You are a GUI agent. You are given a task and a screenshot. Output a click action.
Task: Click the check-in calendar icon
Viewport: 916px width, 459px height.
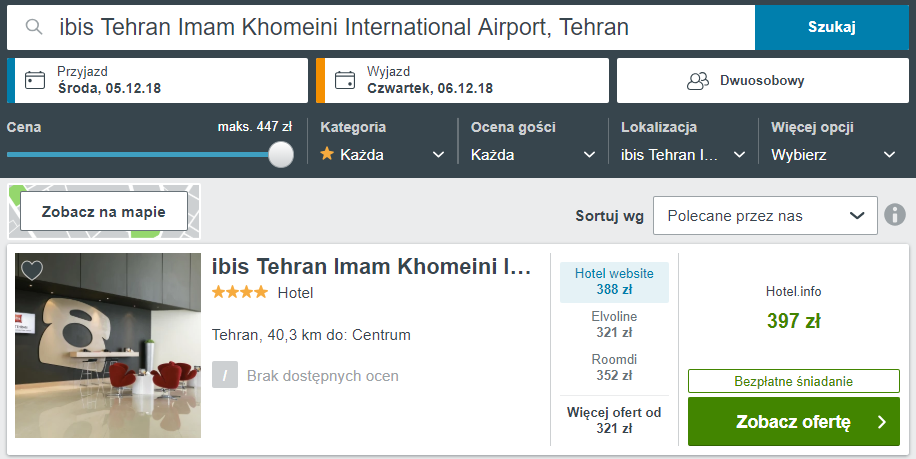coord(36,80)
